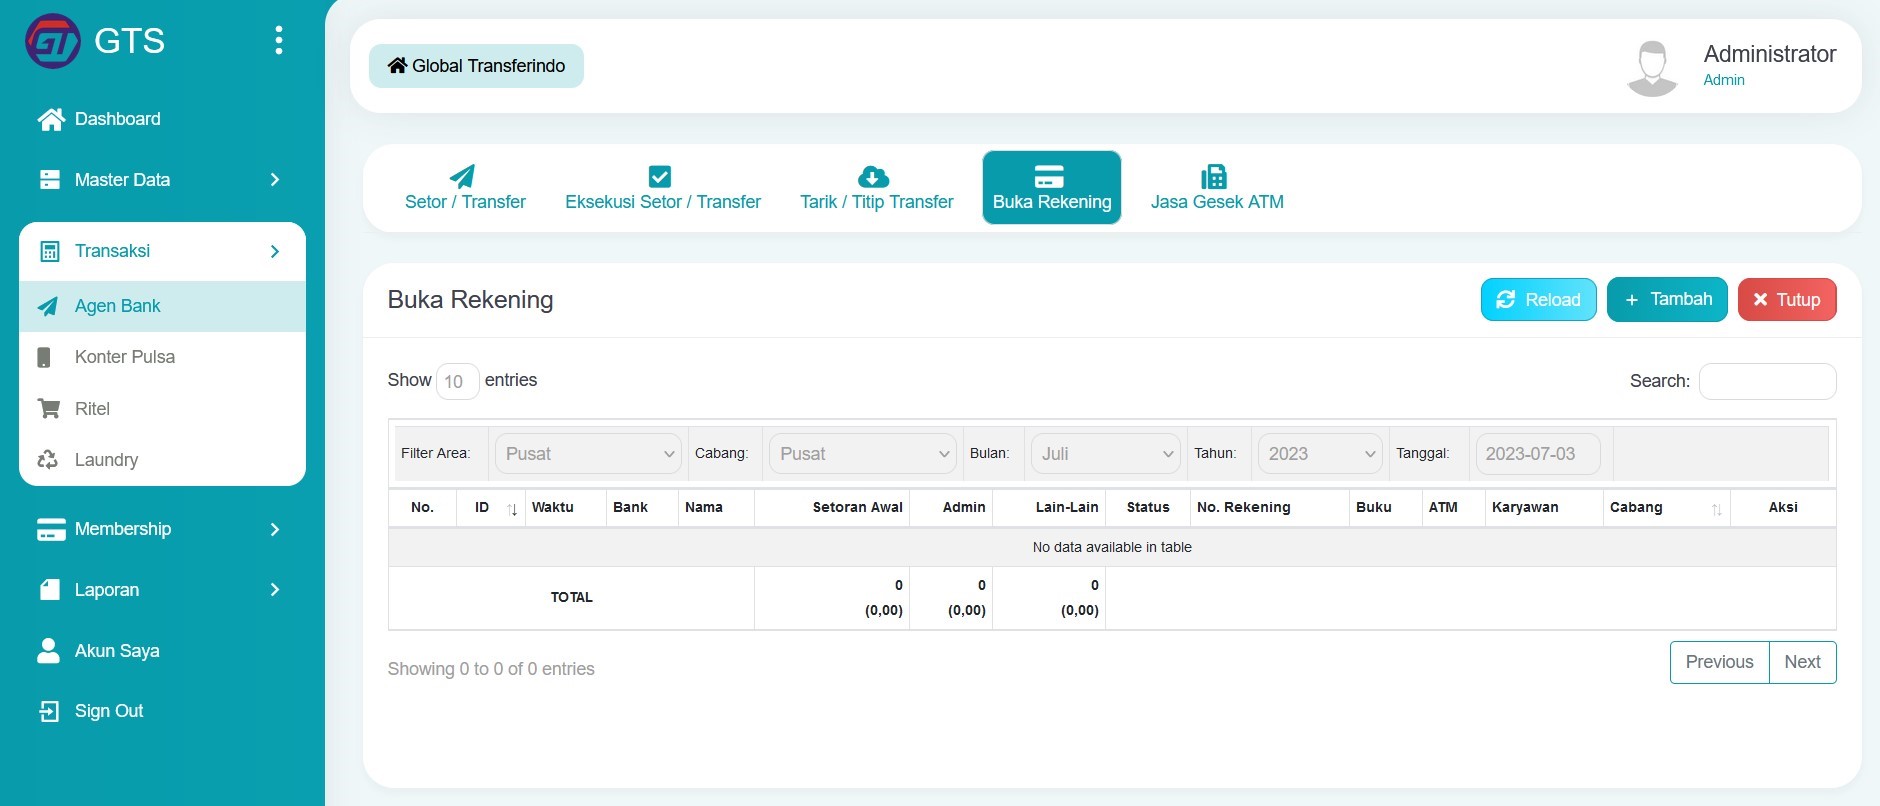Click the Setor / Transfer plane icon

point(462,177)
